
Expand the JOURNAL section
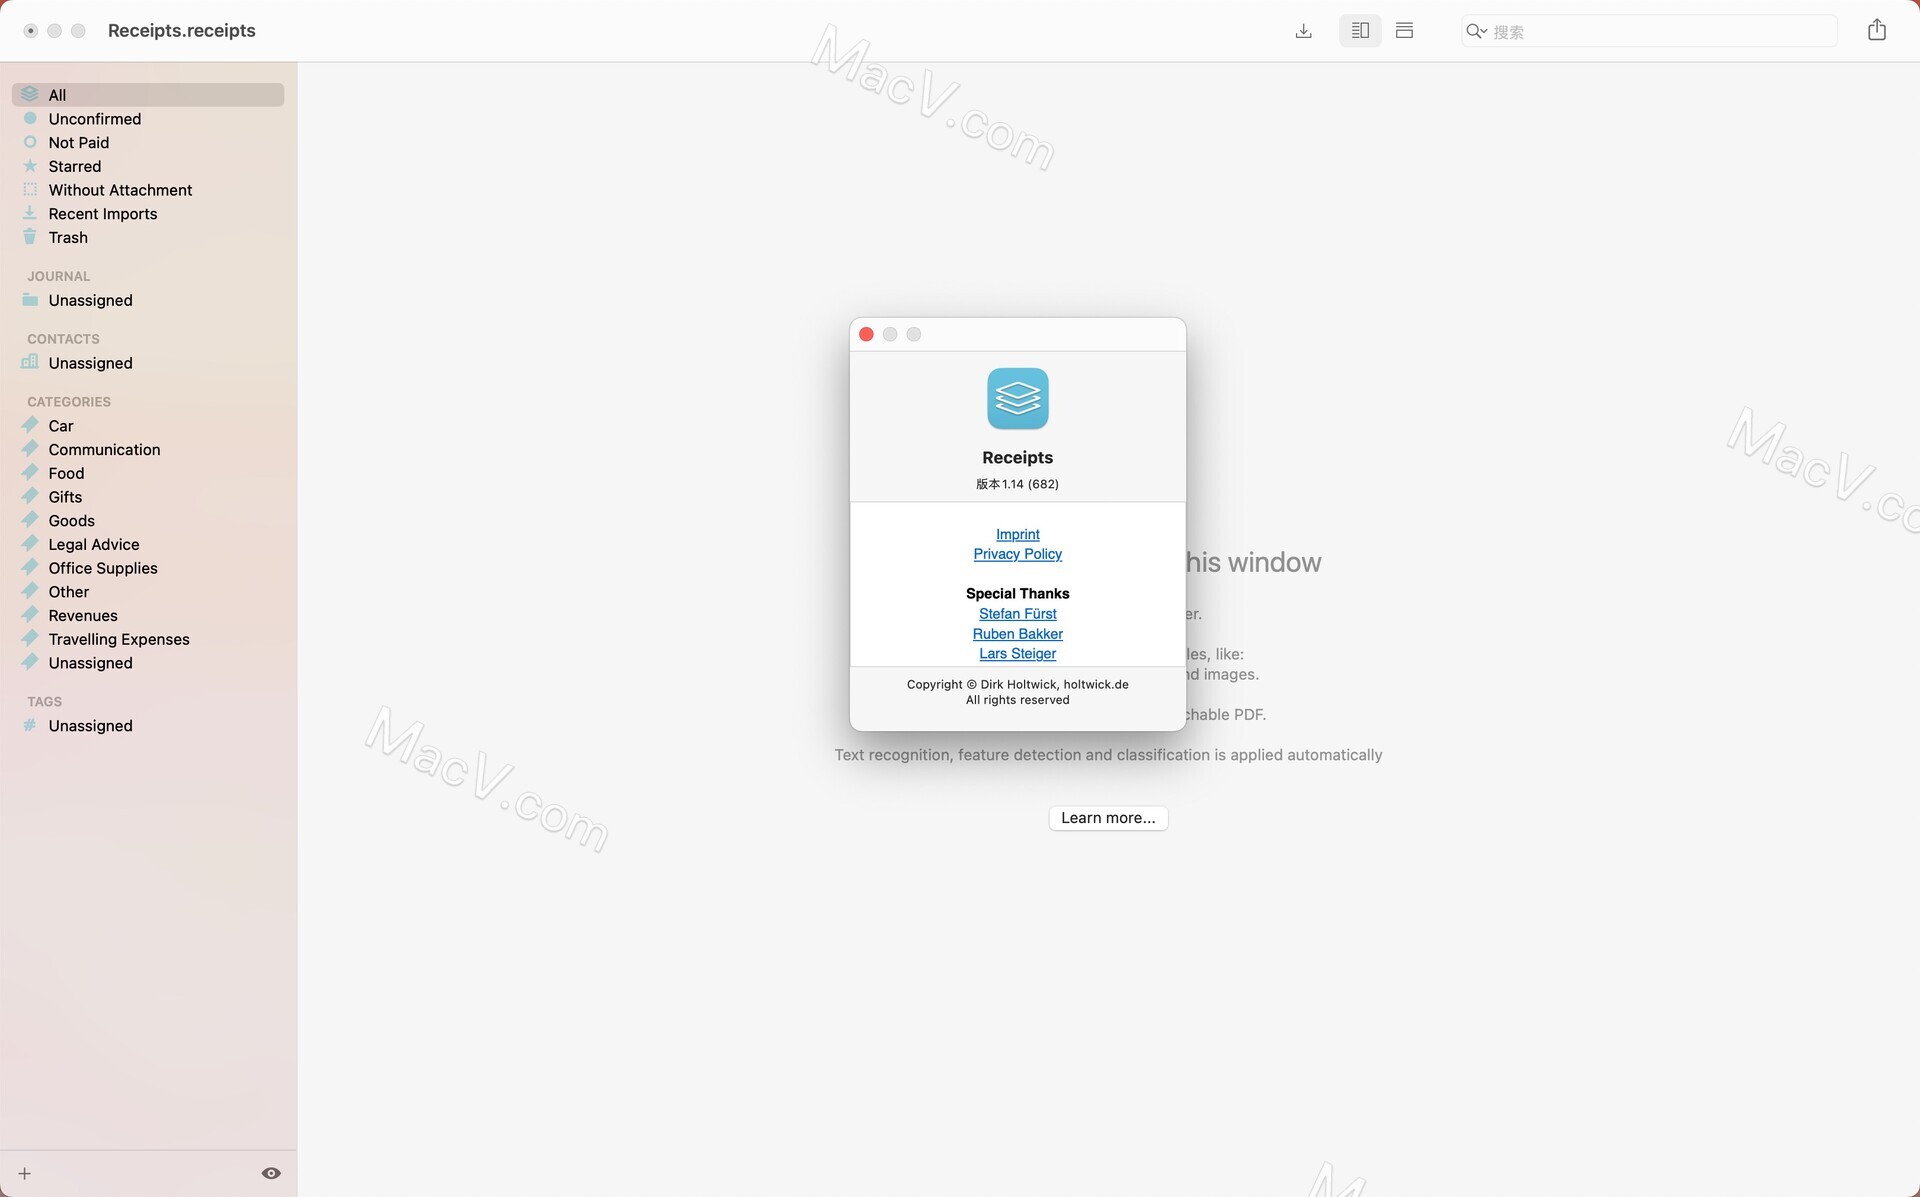58,276
